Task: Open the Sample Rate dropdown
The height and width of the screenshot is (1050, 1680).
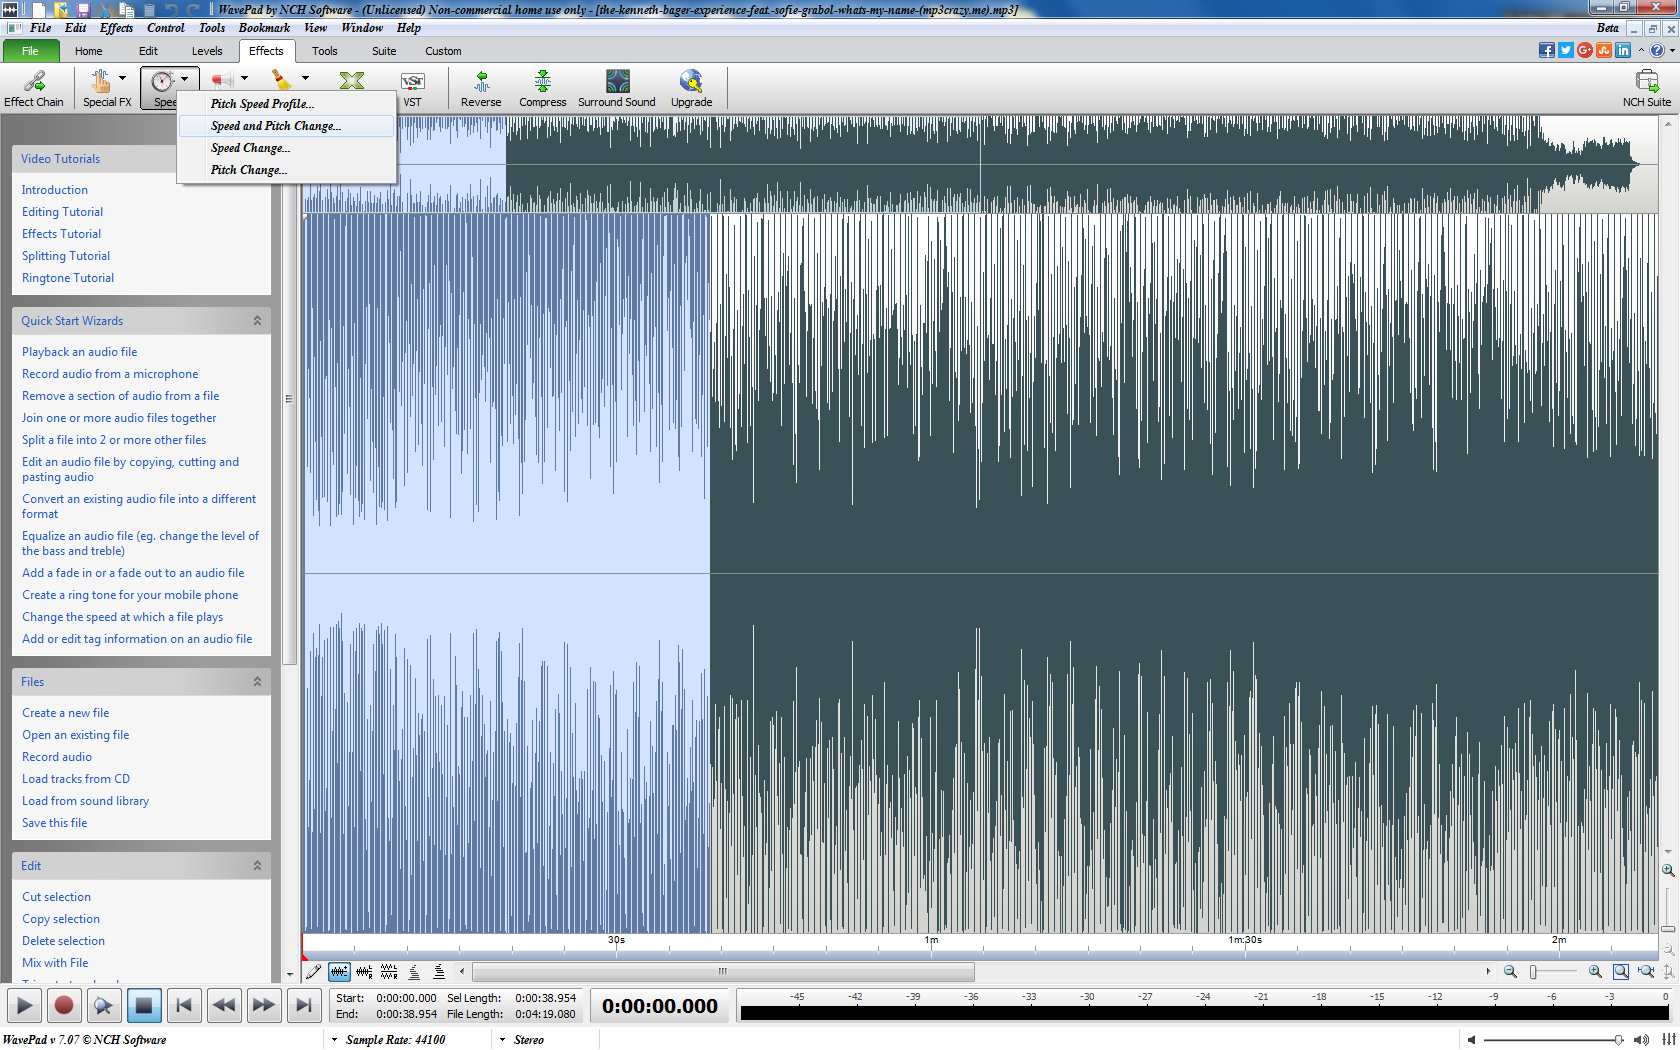Action: point(389,1040)
